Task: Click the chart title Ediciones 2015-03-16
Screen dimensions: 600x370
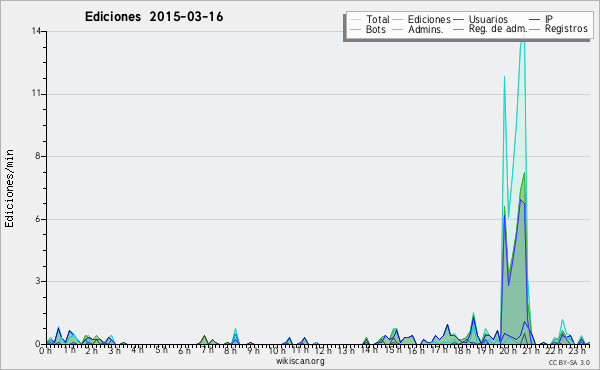Action: (x=154, y=17)
